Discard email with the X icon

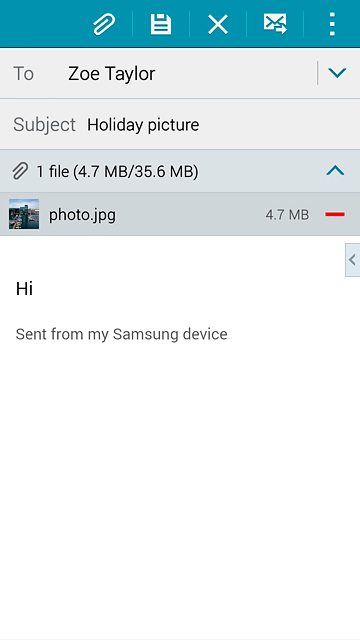coord(218,24)
